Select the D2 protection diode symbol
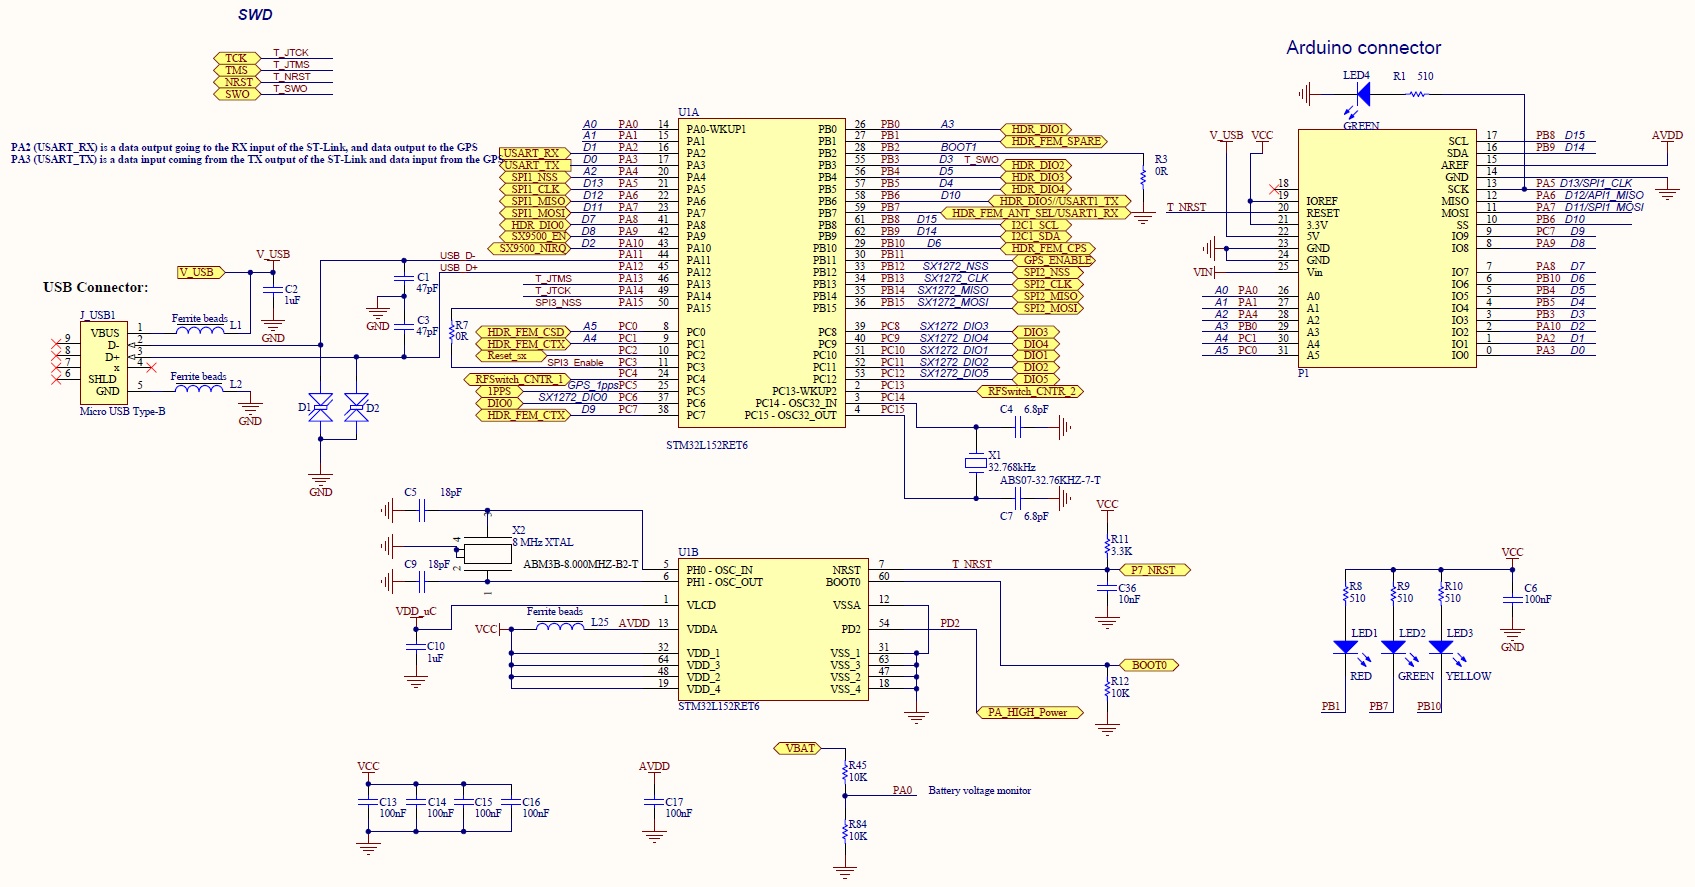Screen dimensions: 1695x887 pyautogui.click(x=356, y=407)
